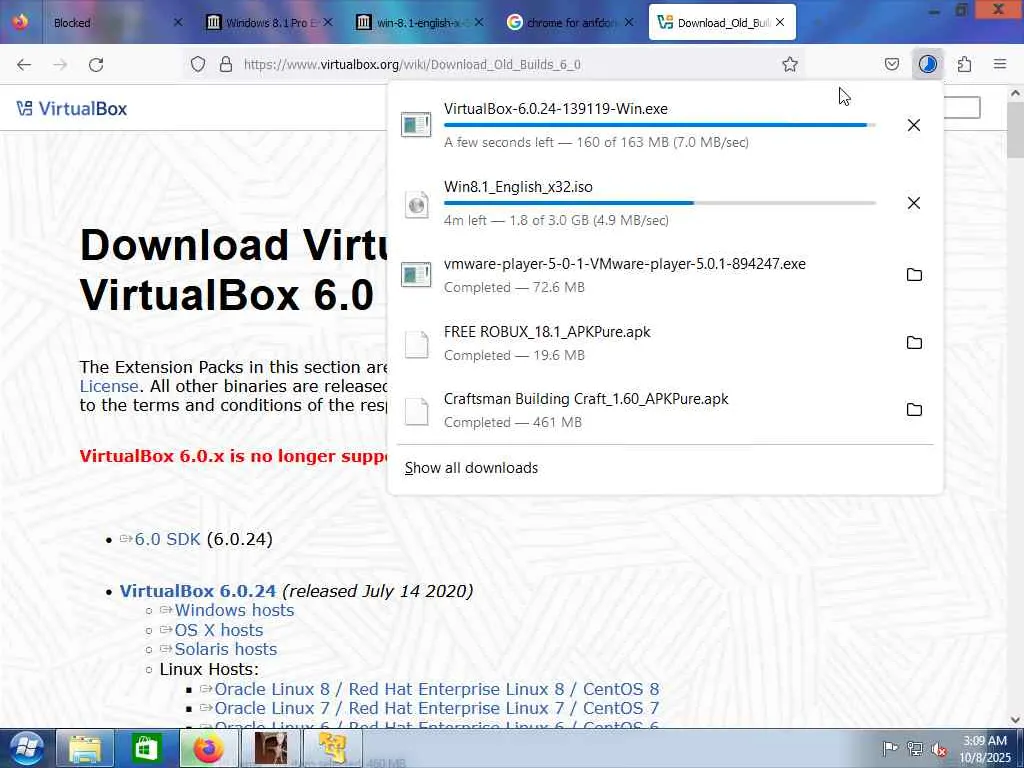Click the FREE ROBUX blank file icon
This screenshot has width=1024, height=768.
pyautogui.click(x=417, y=344)
